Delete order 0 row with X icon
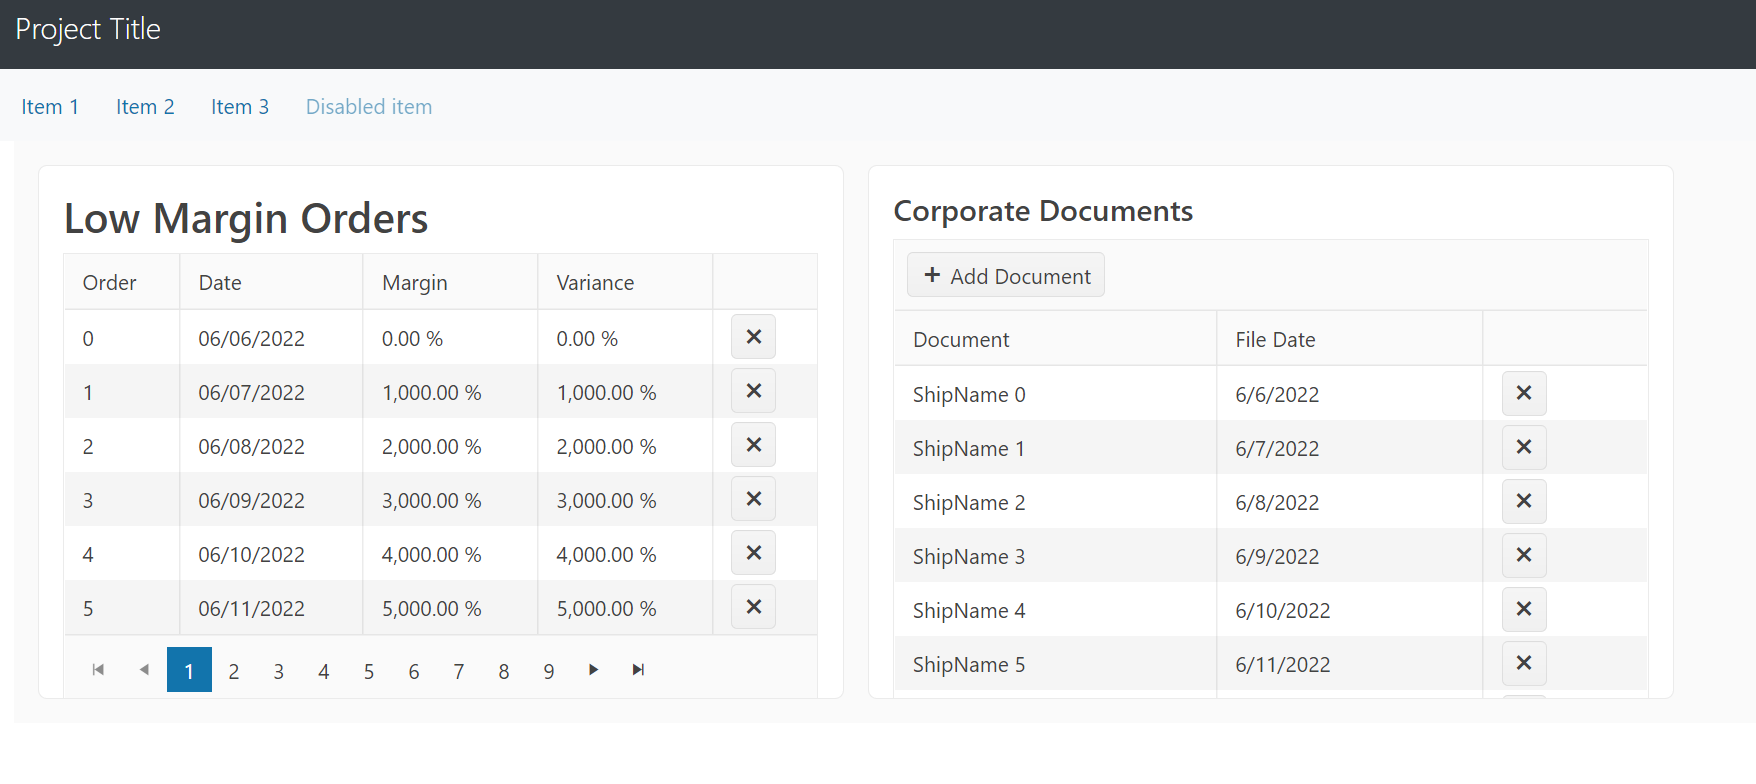Image resolution: width=1756 pixels, height=784 pixels. pyautogui.click(x=753, y=337)
